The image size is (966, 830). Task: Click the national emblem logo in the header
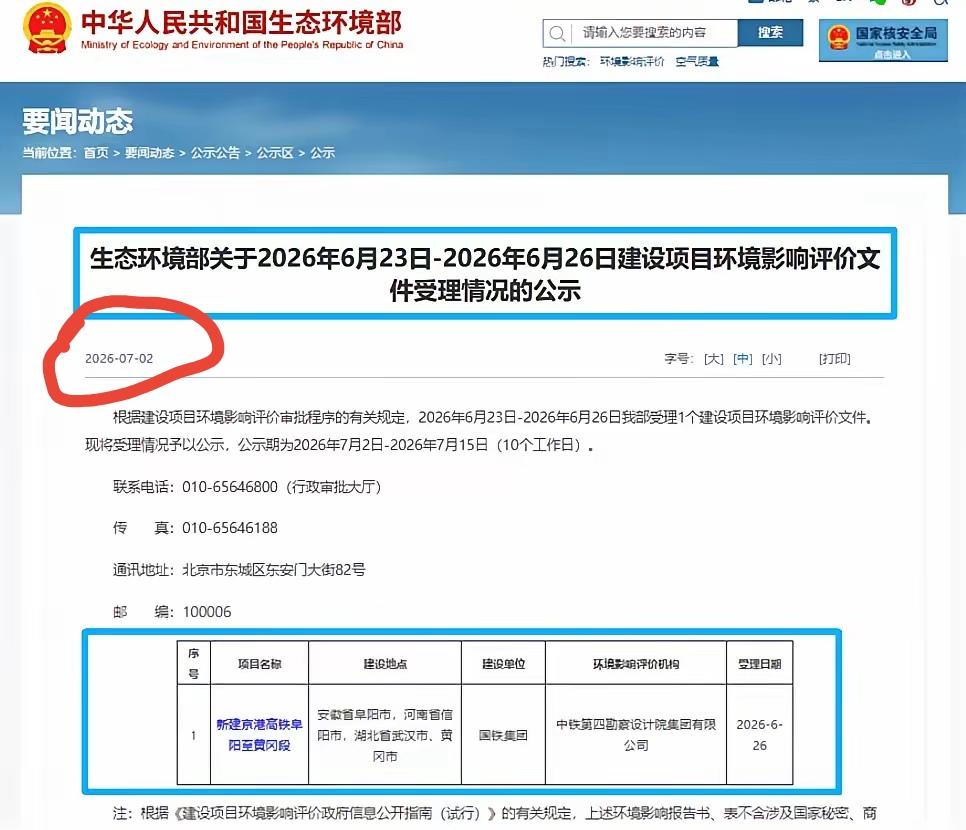(x=46, y=28)
